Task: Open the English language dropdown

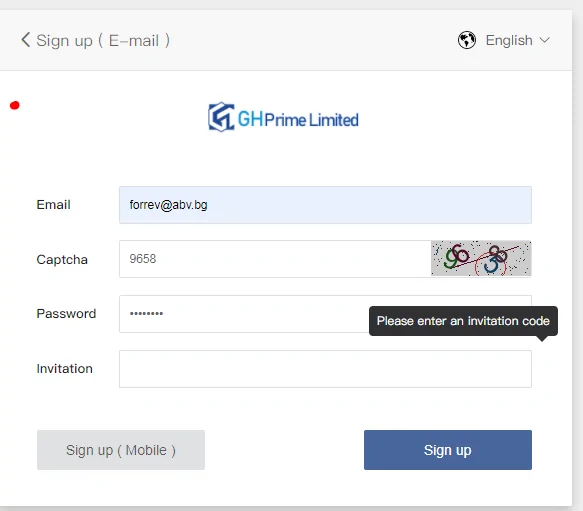Action: (x=509, y=40)
